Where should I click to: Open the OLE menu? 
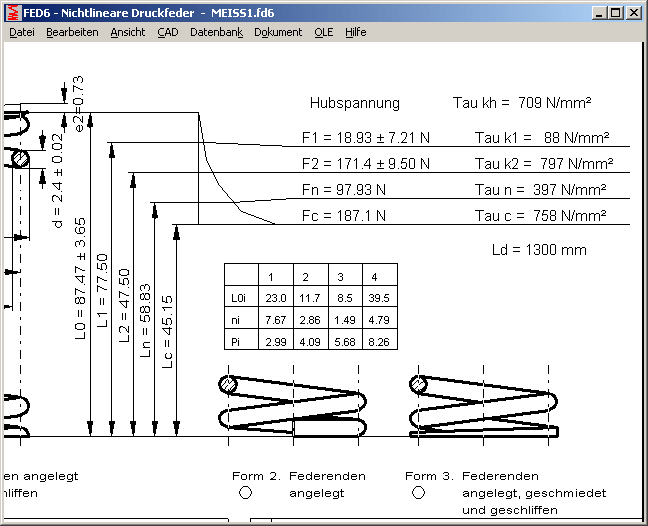[324, 32]
